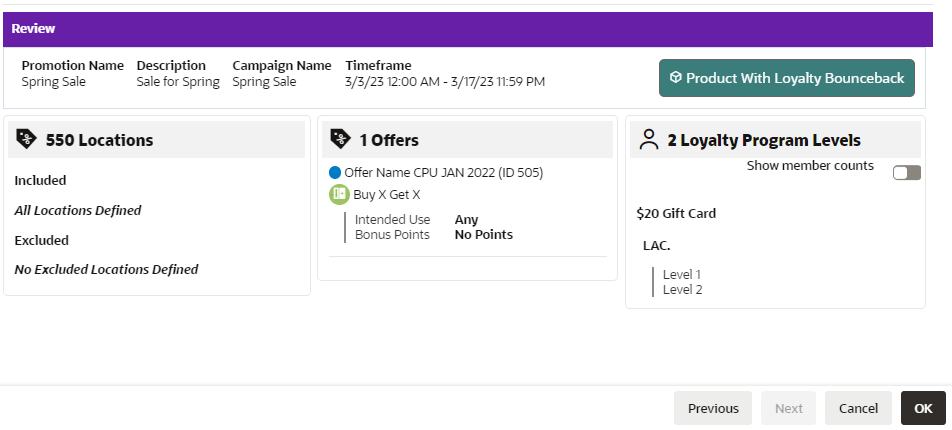Screen dimensions: 952x430
Task: Select Level 1 under LAC.
Action: tap(682, 275)
